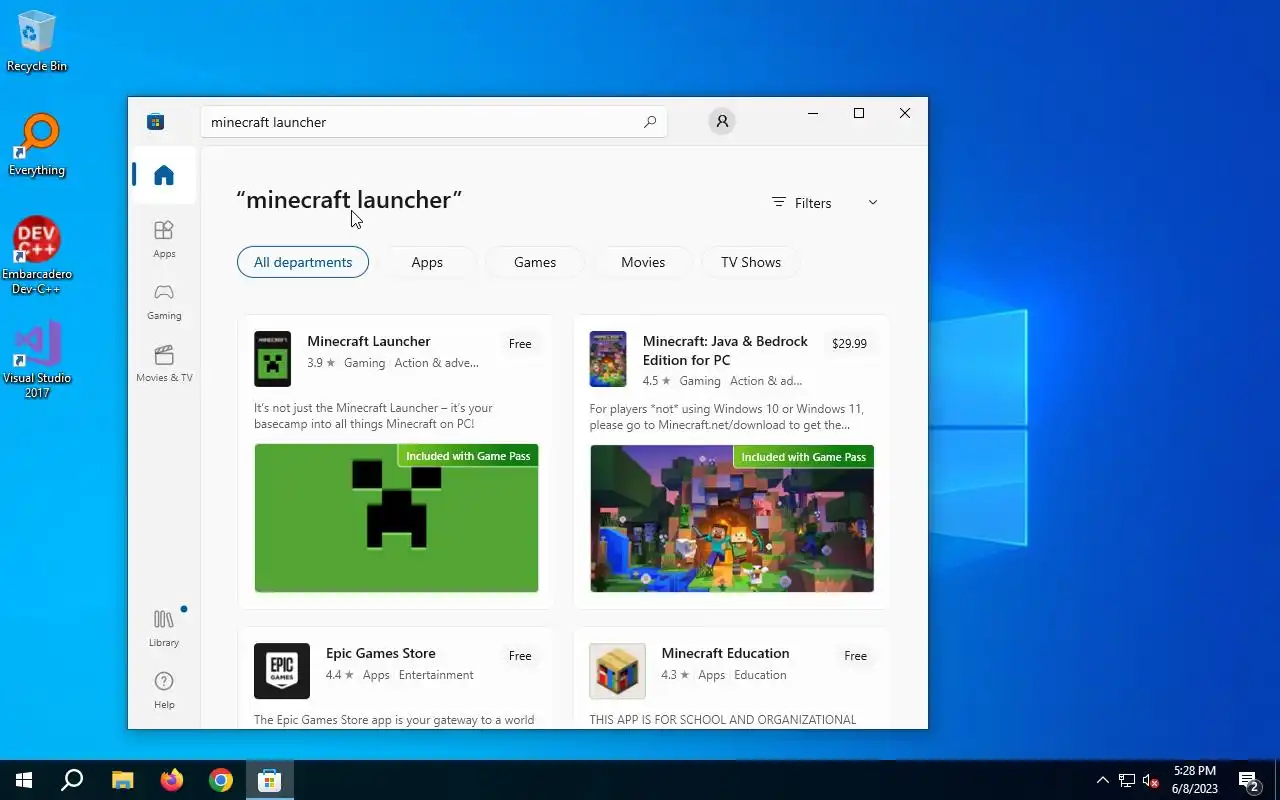
Task: Open taskbar search
Action: point(72,780)
